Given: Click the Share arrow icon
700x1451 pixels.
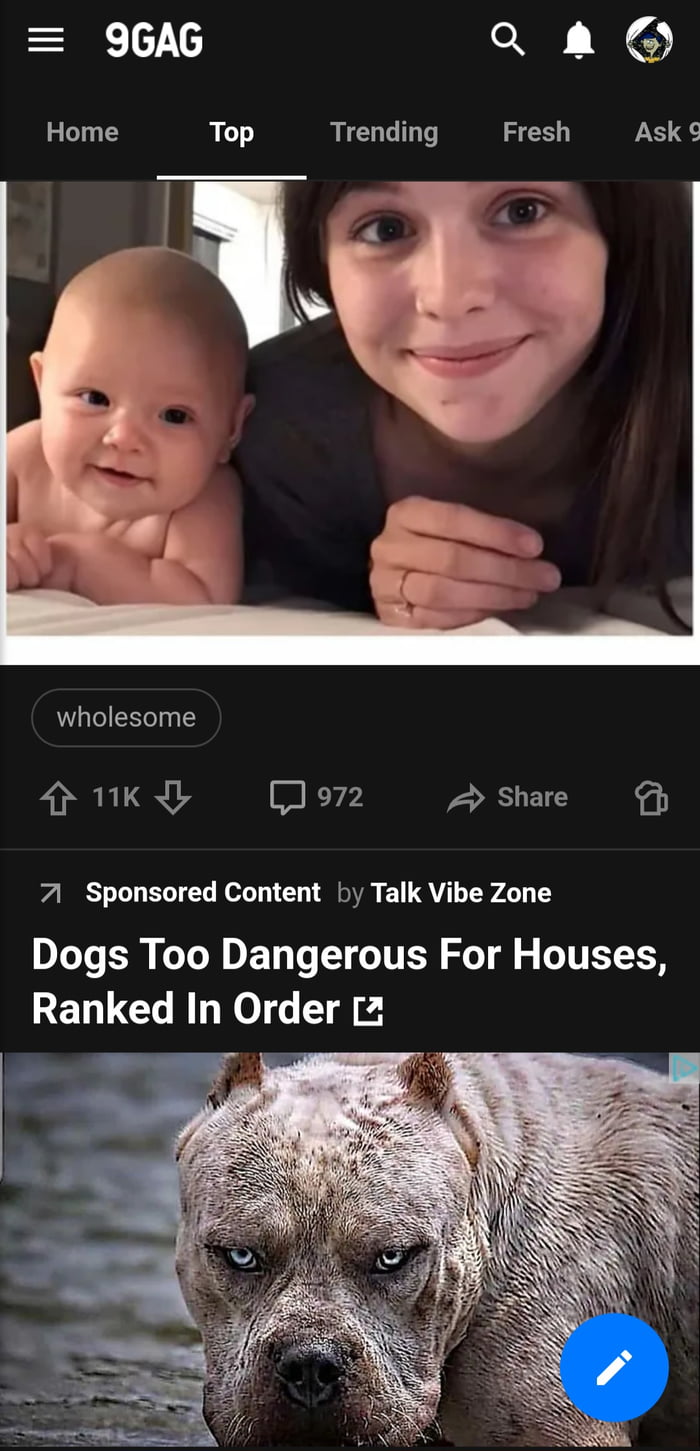Looking at the screenshot, I should click(x=465, y=798).
